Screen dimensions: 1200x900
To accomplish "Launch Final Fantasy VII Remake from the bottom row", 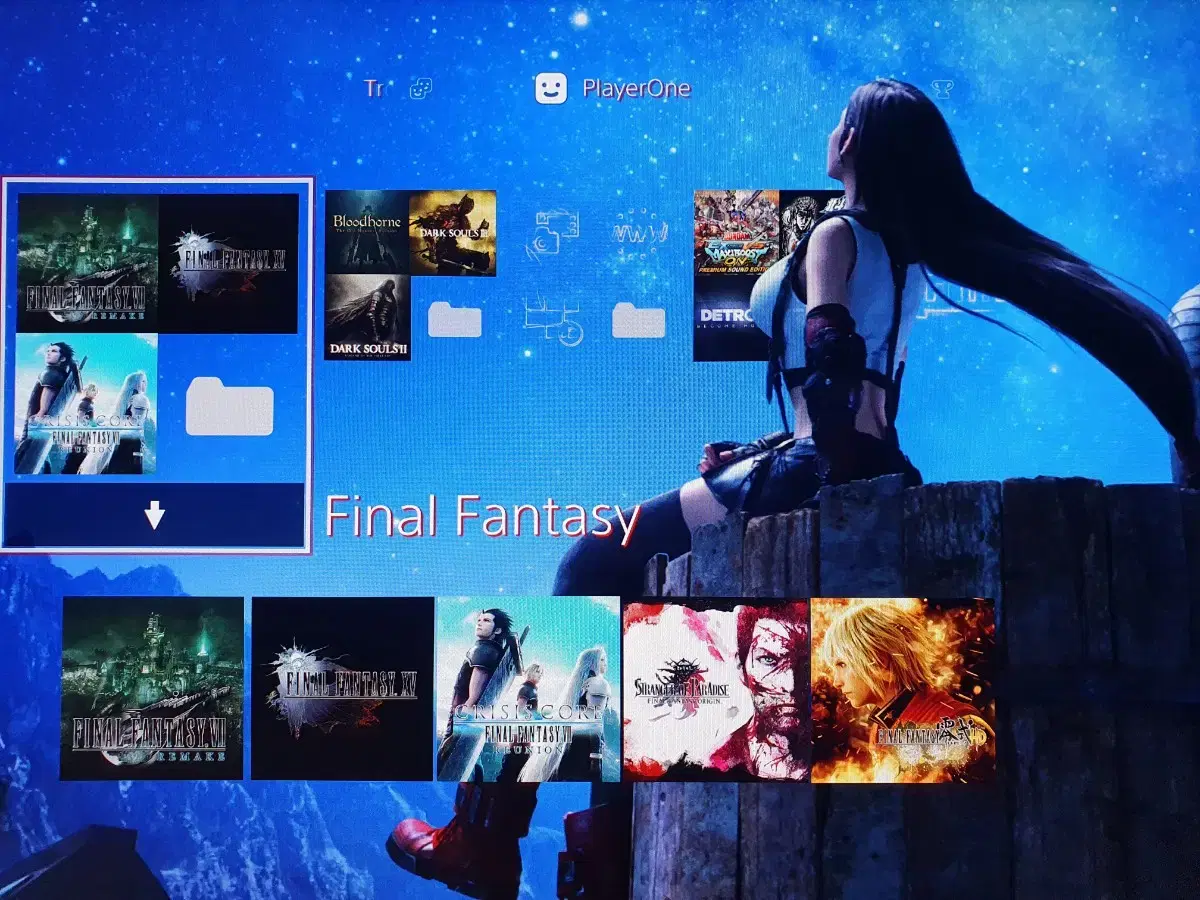I will point(152,688).
